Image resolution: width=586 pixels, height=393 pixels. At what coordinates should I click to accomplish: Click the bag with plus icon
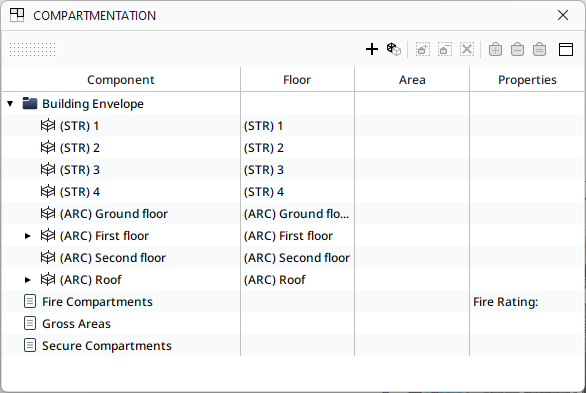[x=495, y=49]
